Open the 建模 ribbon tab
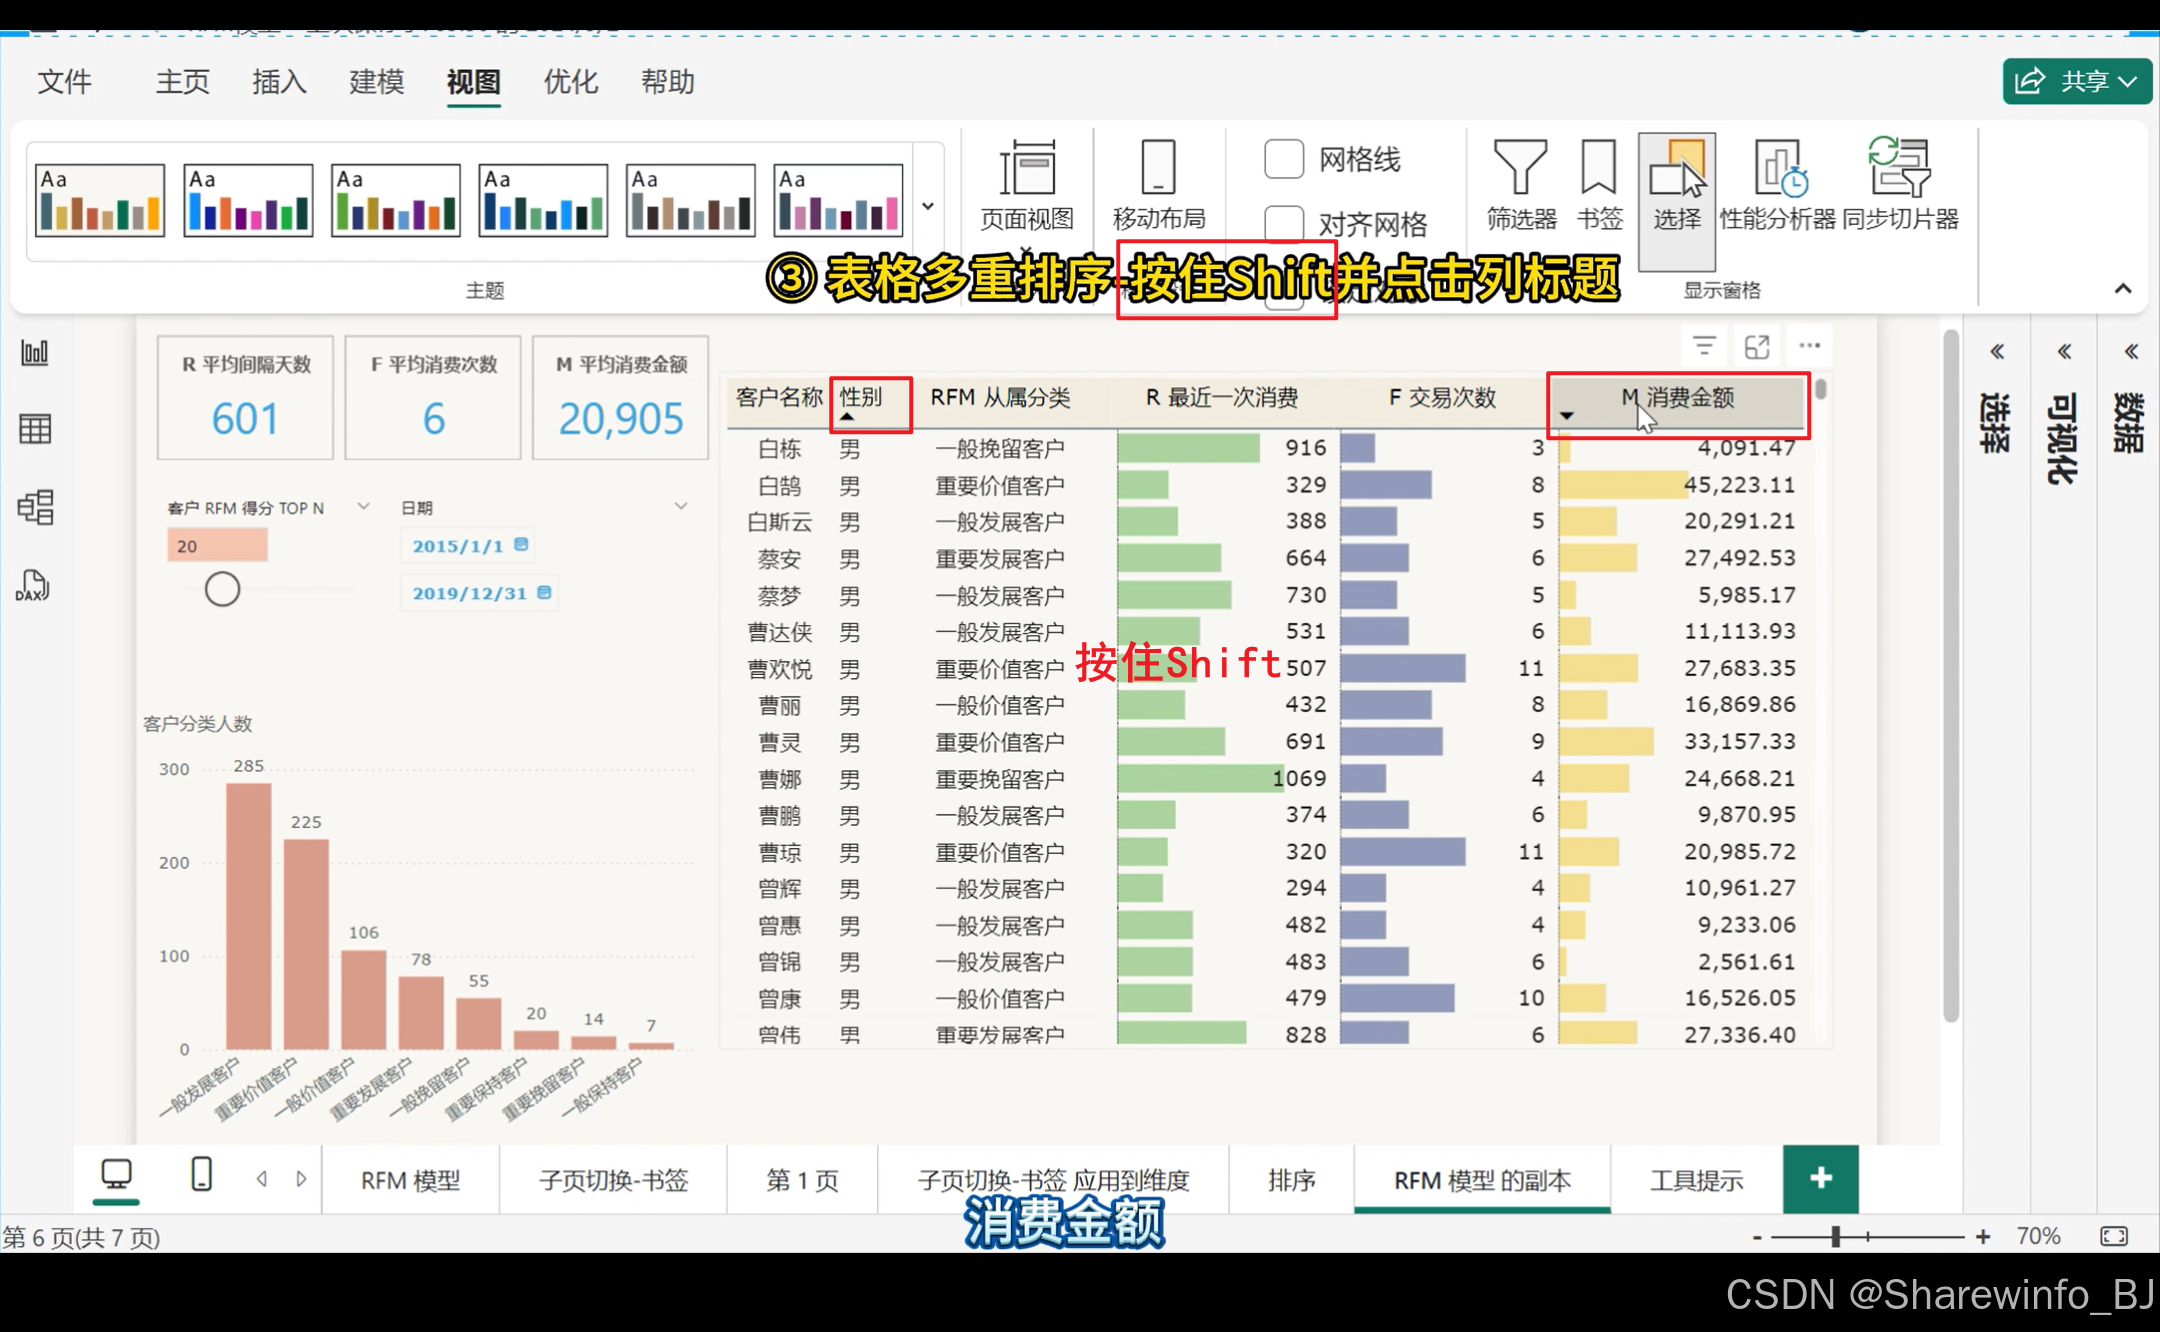 (x=376, y=82)
